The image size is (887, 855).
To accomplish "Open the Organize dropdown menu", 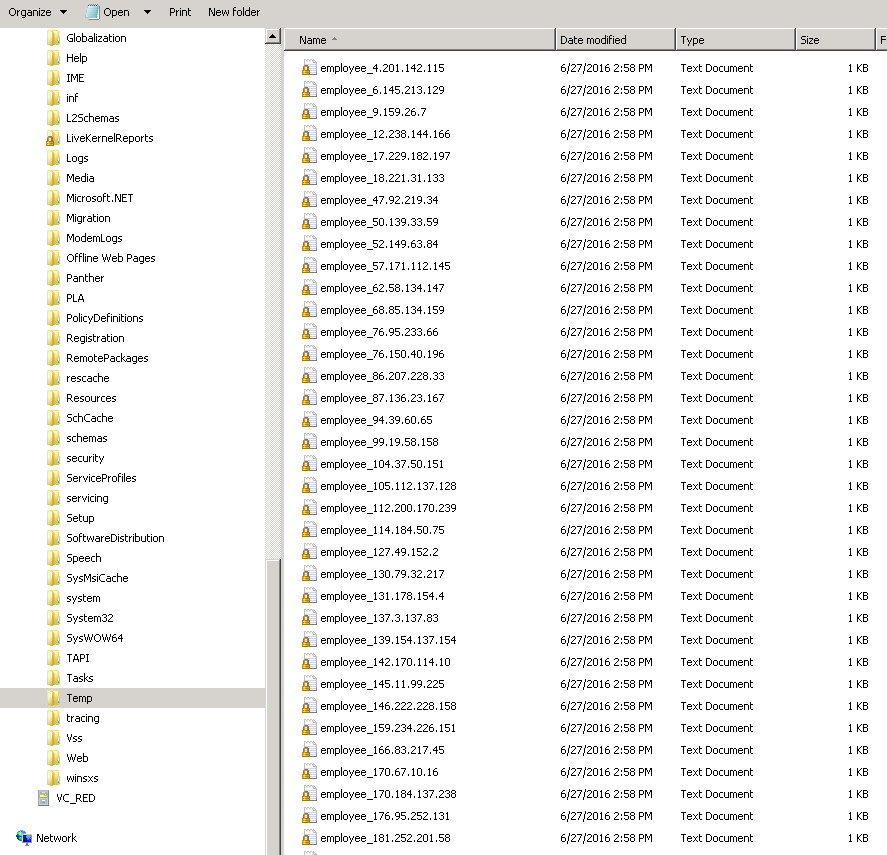I will (38, 12).
